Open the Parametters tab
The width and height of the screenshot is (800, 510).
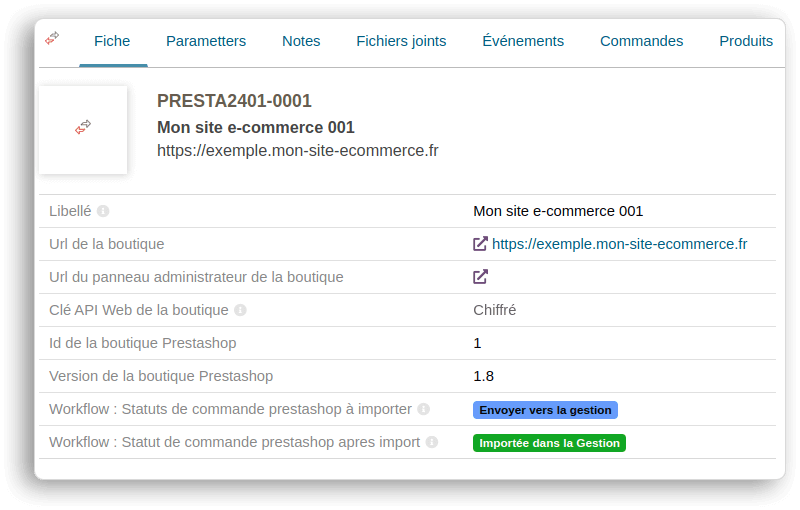tap(206, 41)
